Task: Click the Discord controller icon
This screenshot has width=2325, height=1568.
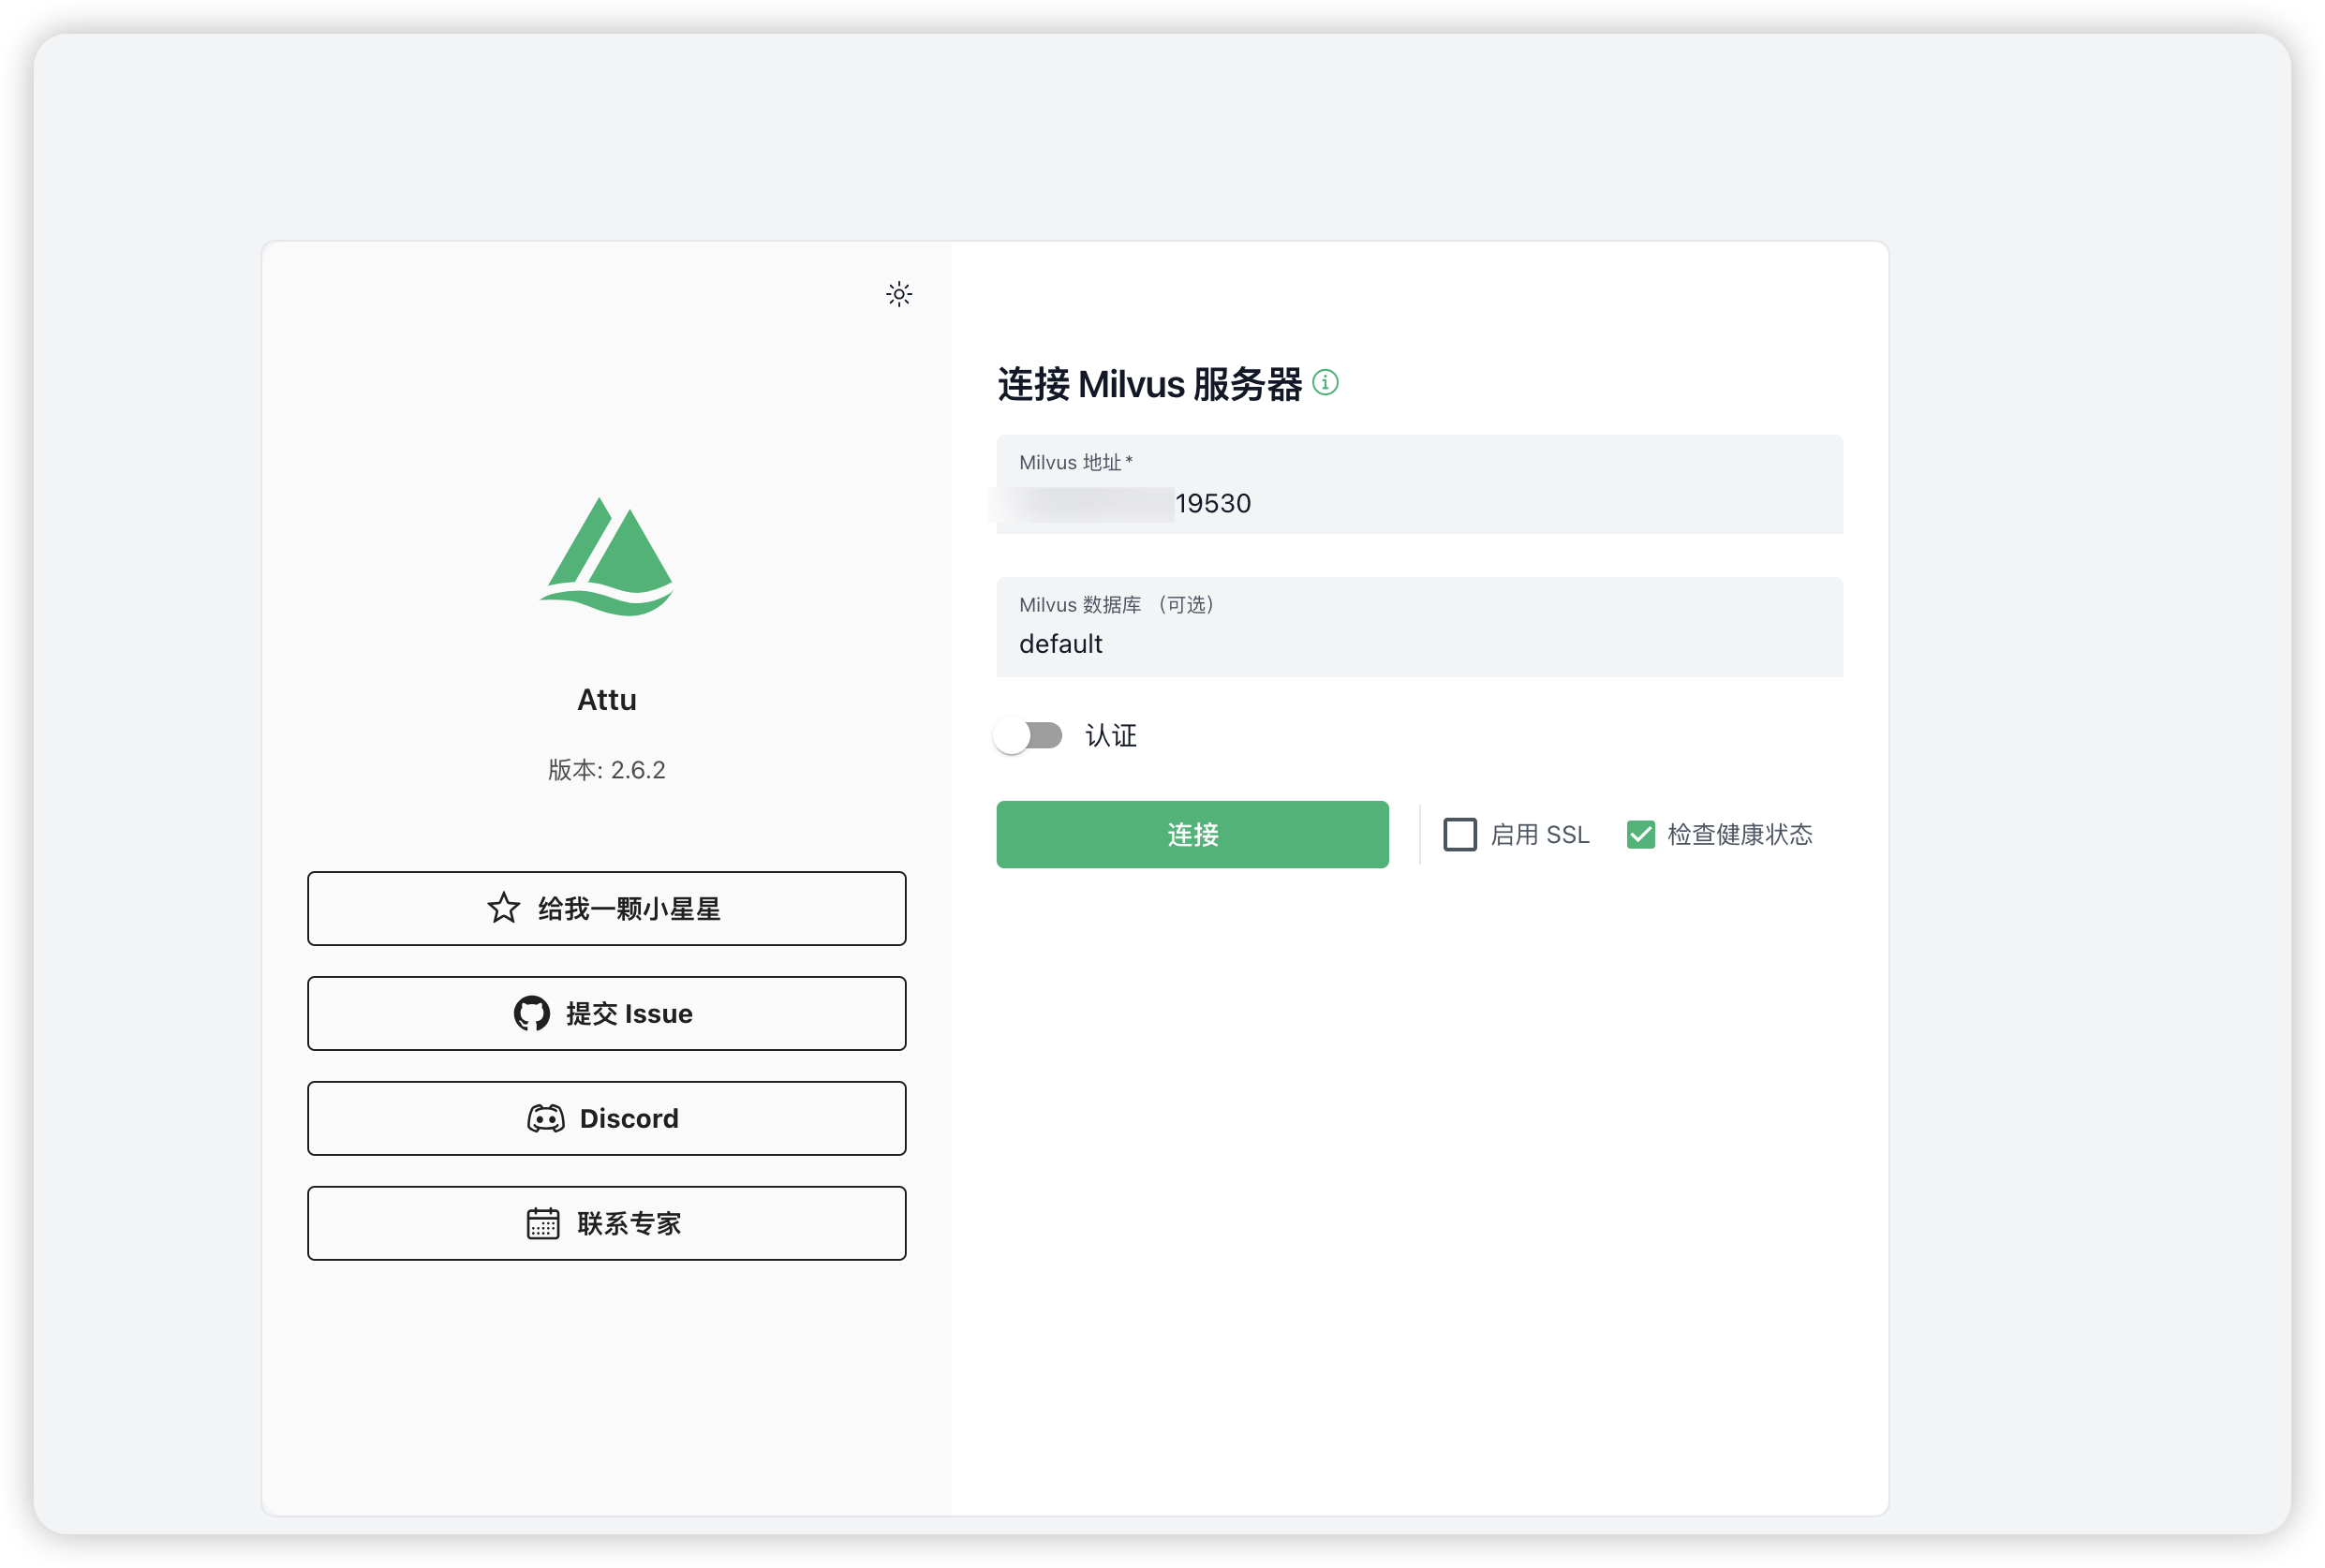Action: [546, 1118]
